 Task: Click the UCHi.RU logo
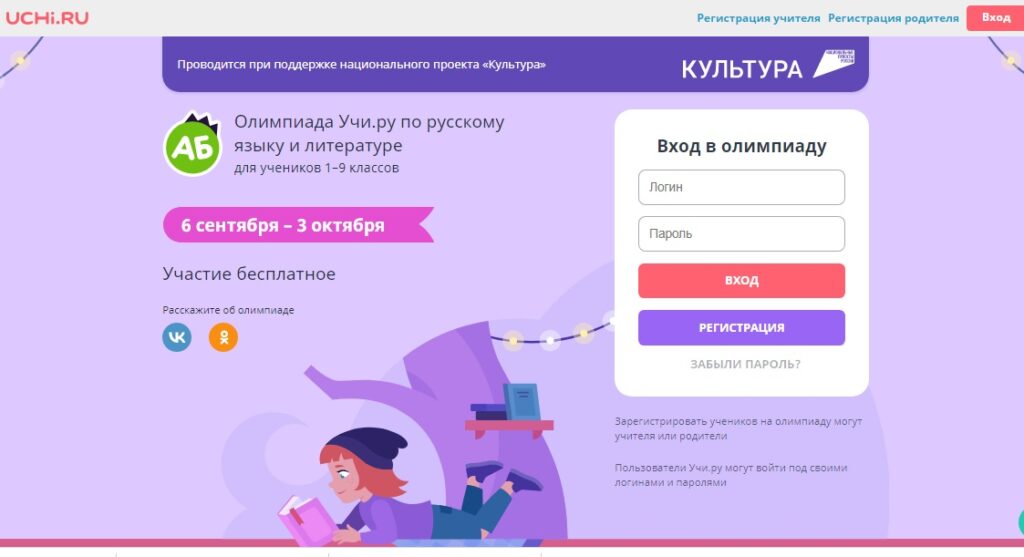(47, 18)
